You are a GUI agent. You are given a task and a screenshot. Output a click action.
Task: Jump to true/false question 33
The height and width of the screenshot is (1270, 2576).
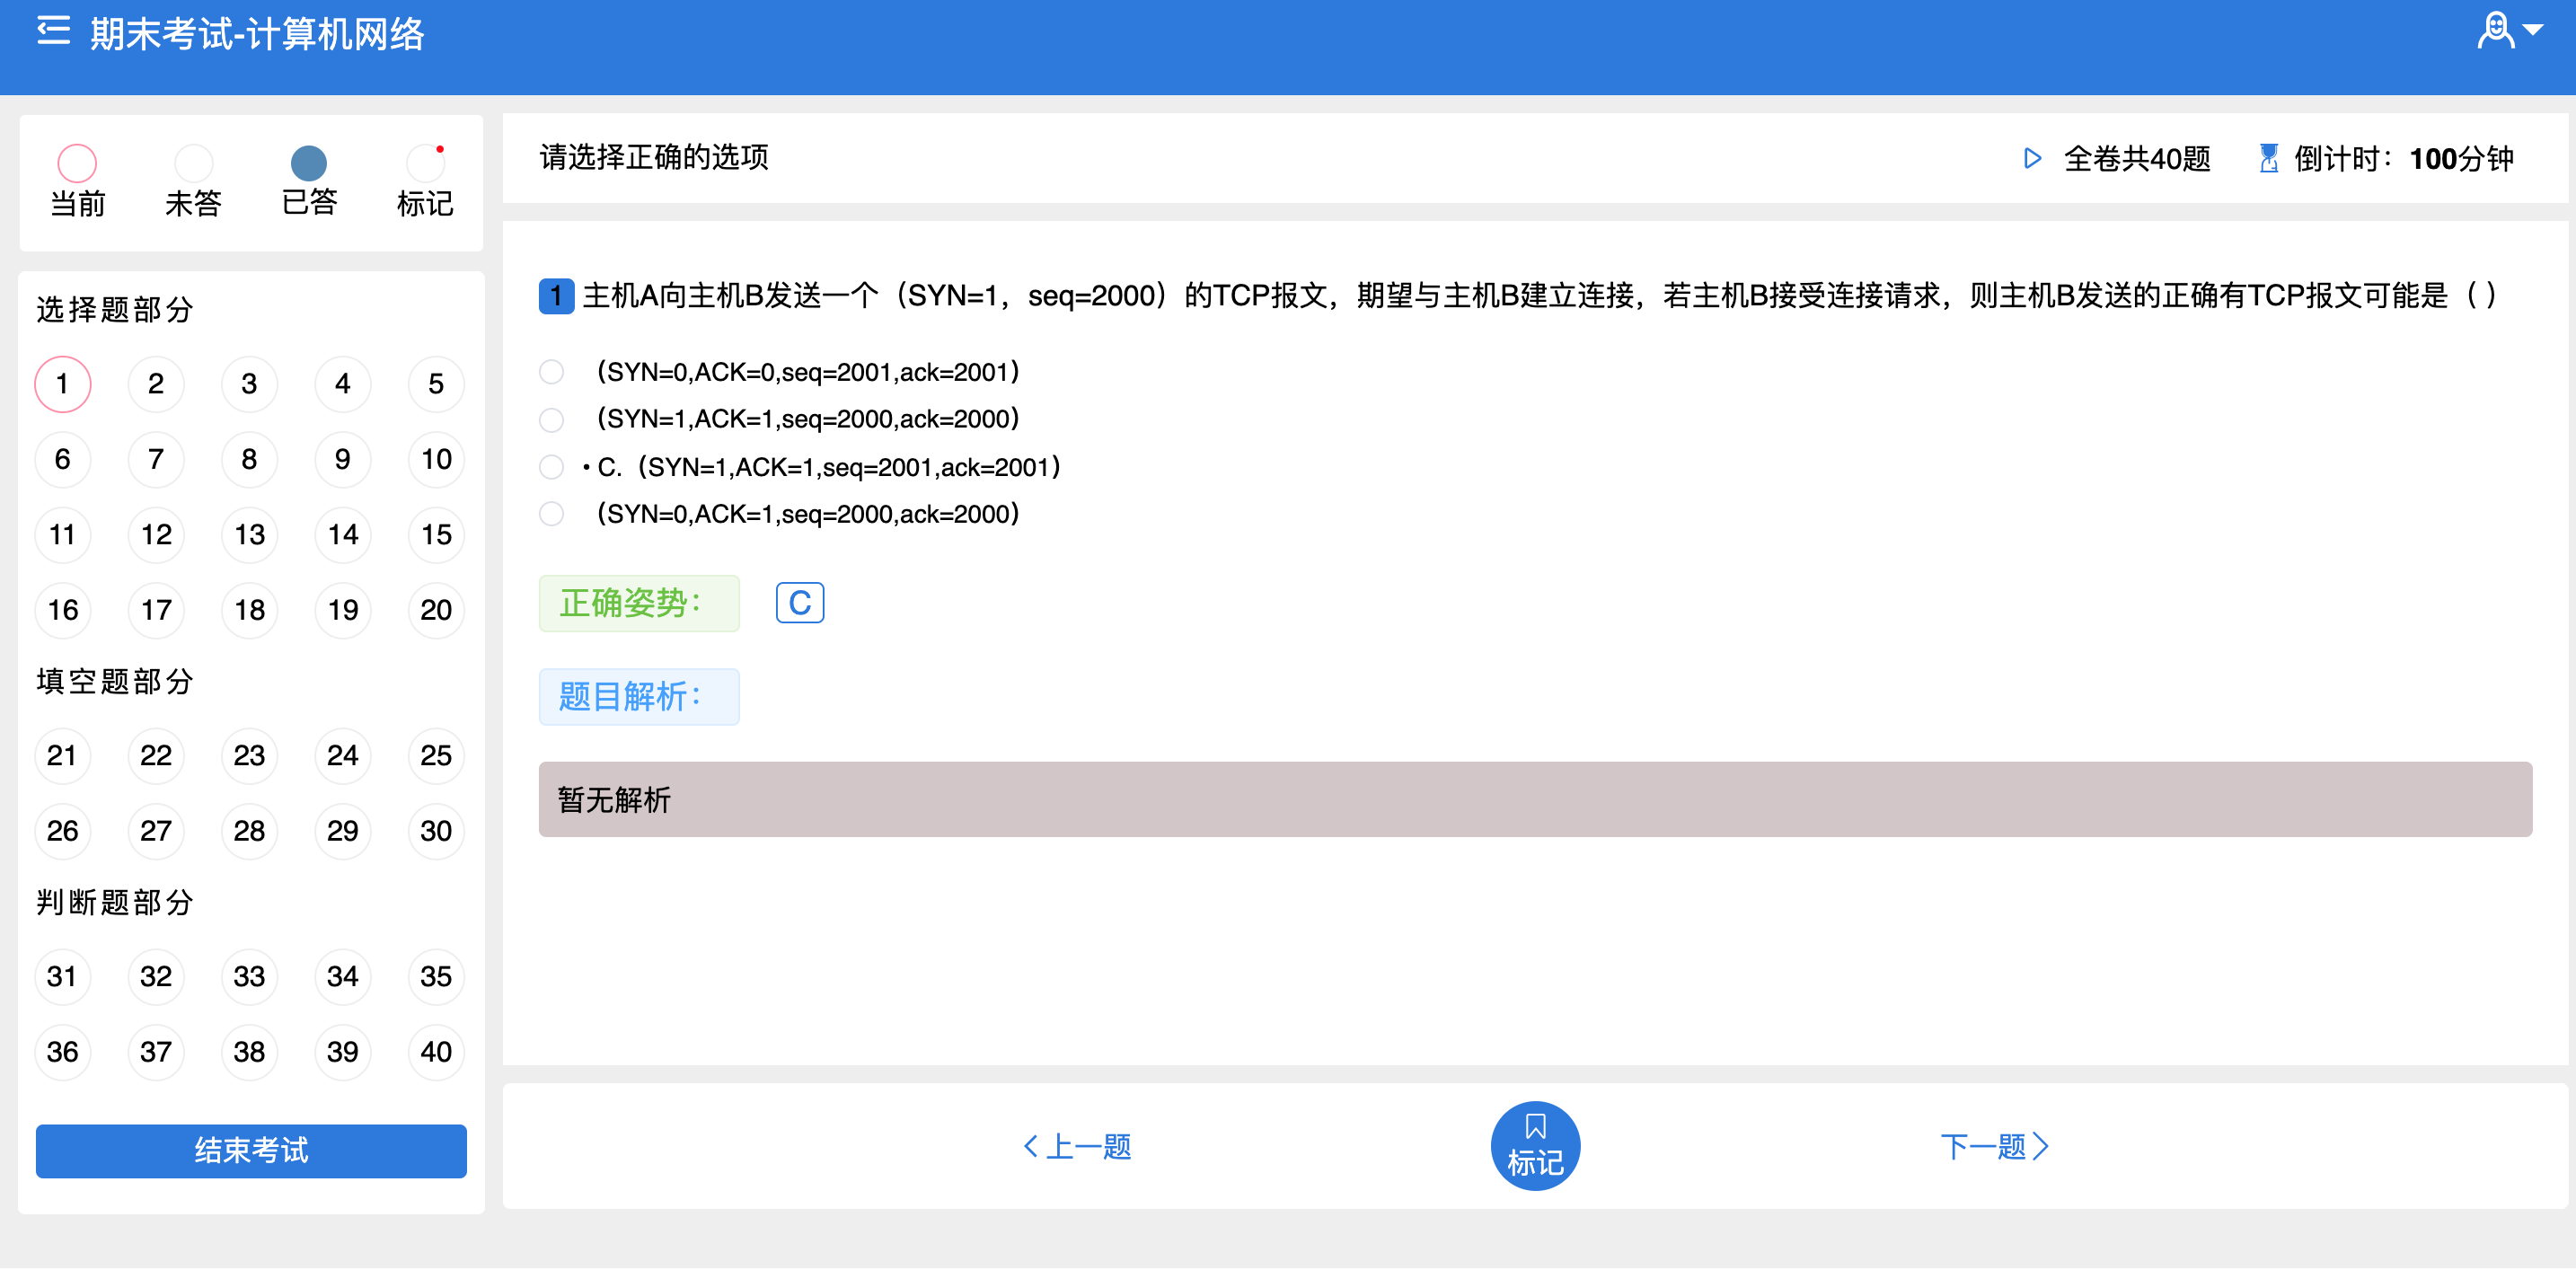click(x=249, y=977)
